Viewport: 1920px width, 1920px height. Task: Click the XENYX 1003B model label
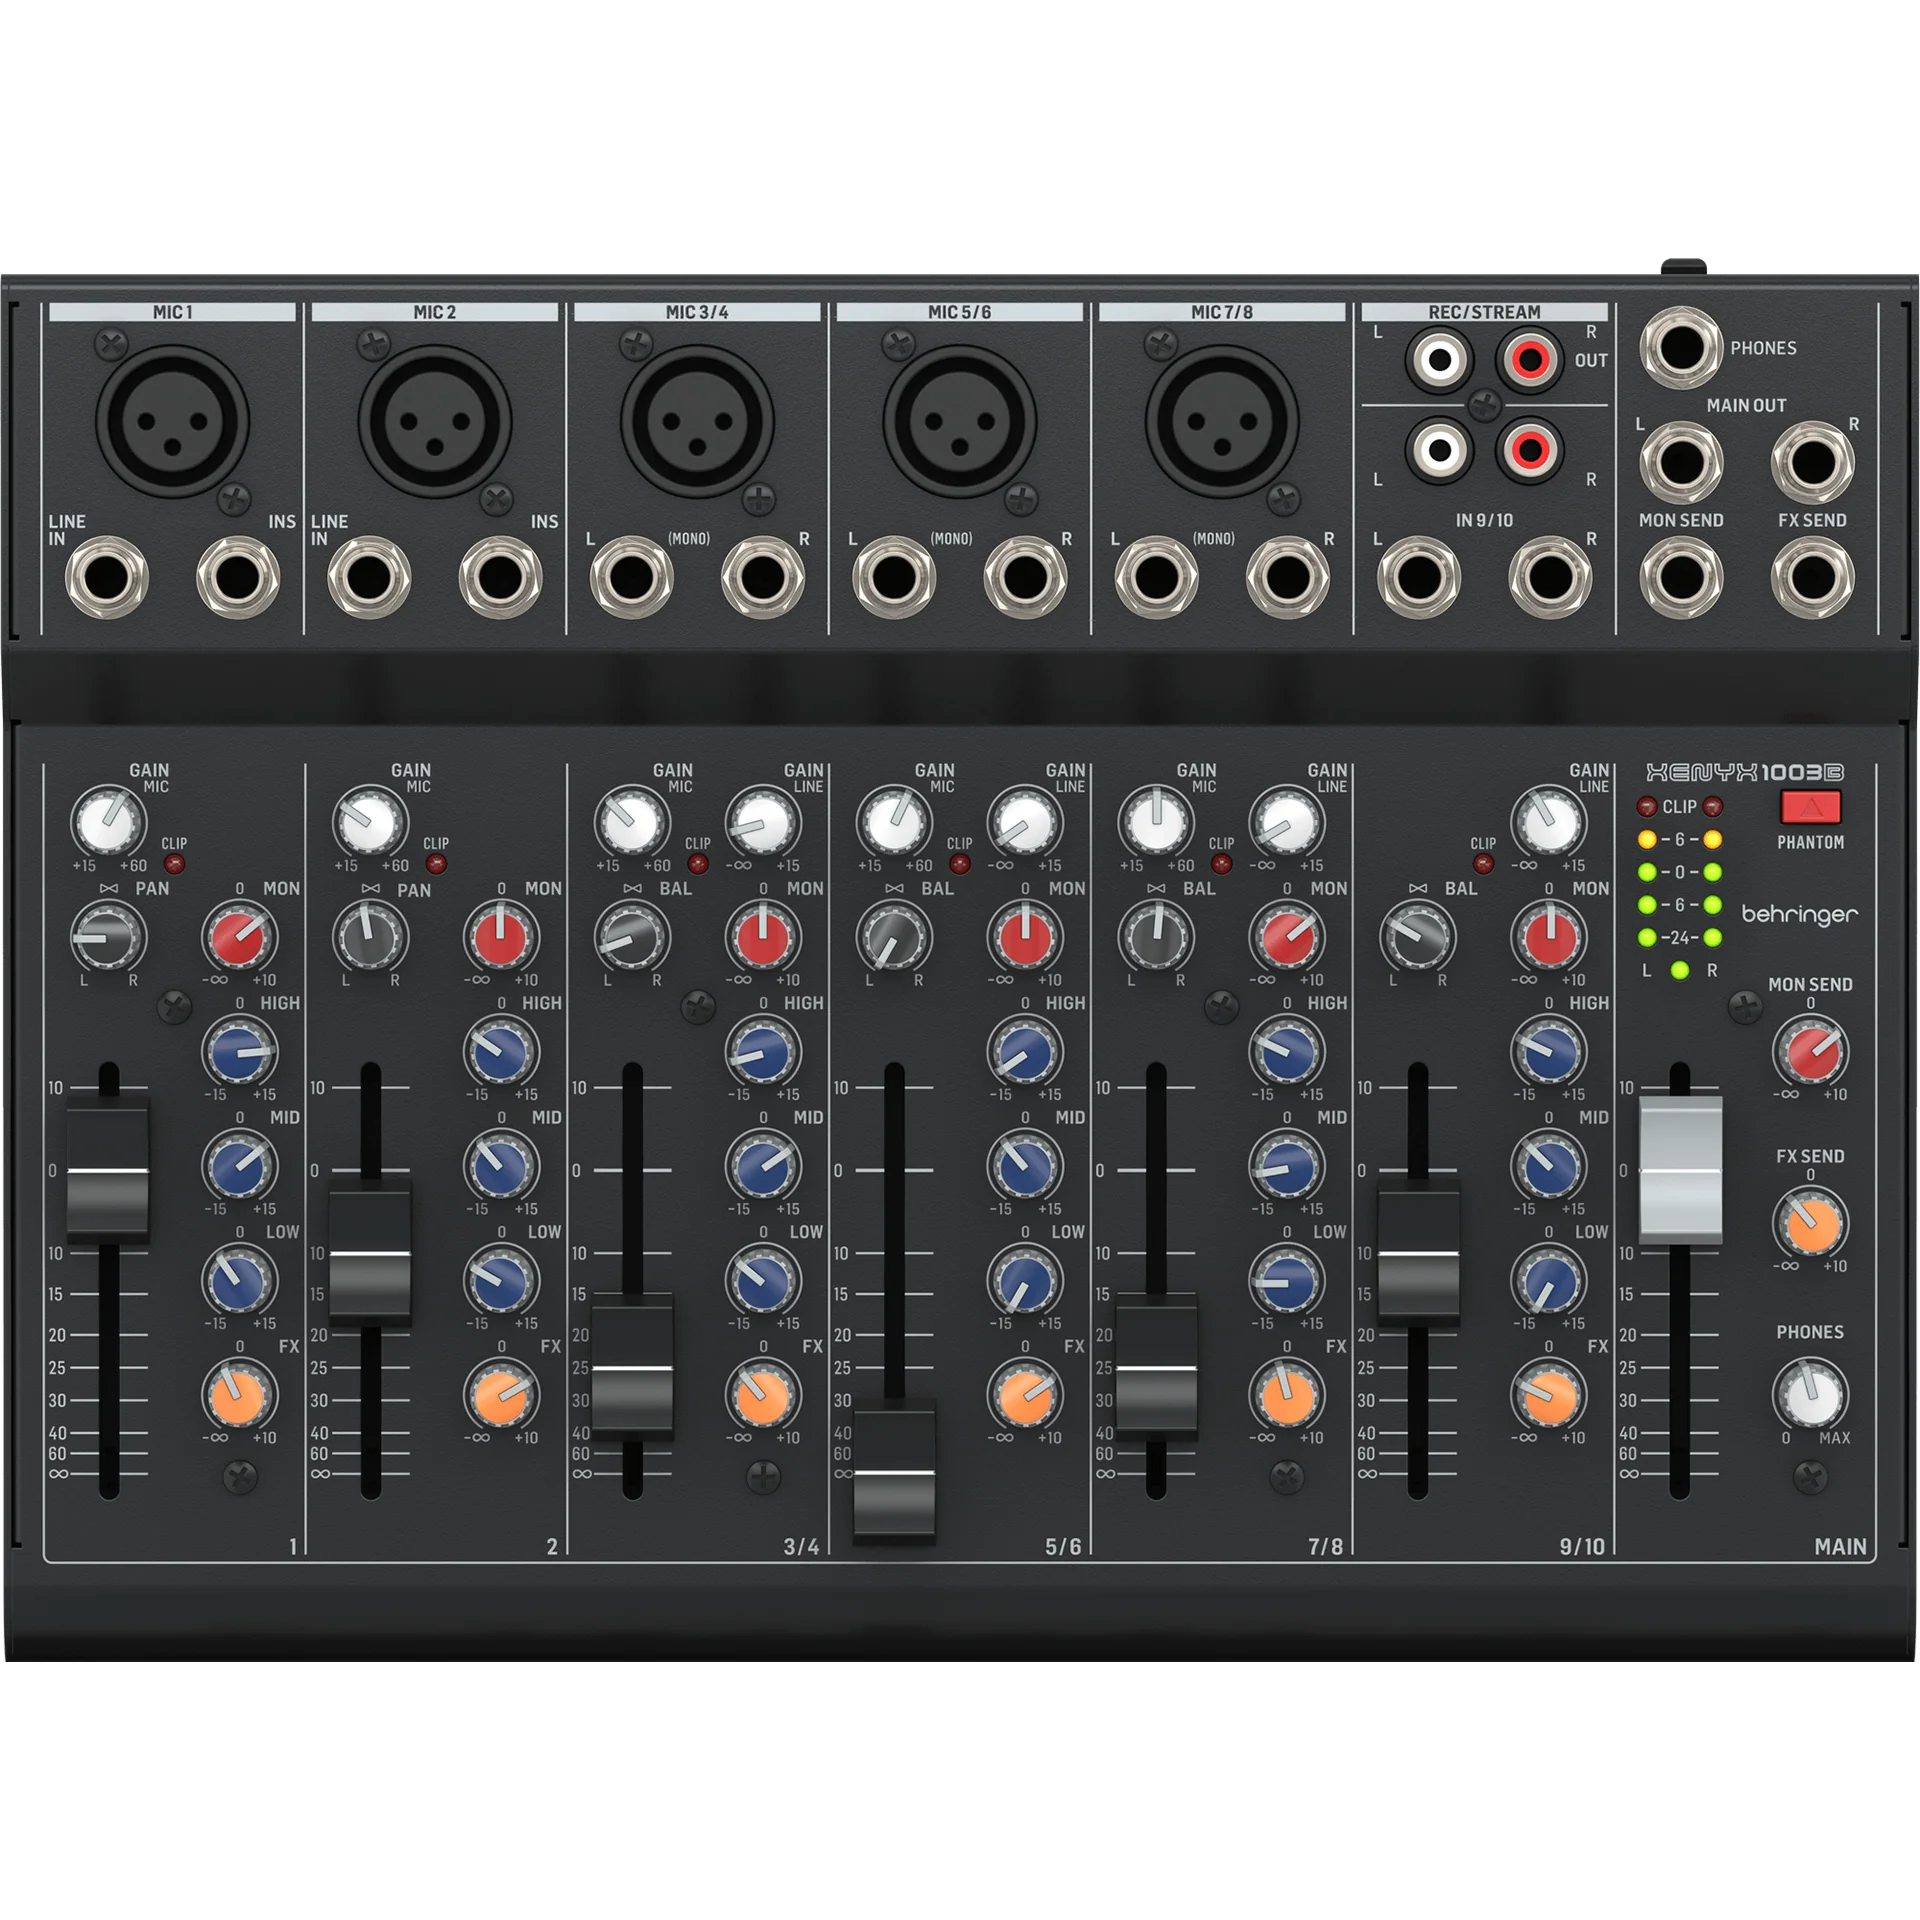[1745, 772]
